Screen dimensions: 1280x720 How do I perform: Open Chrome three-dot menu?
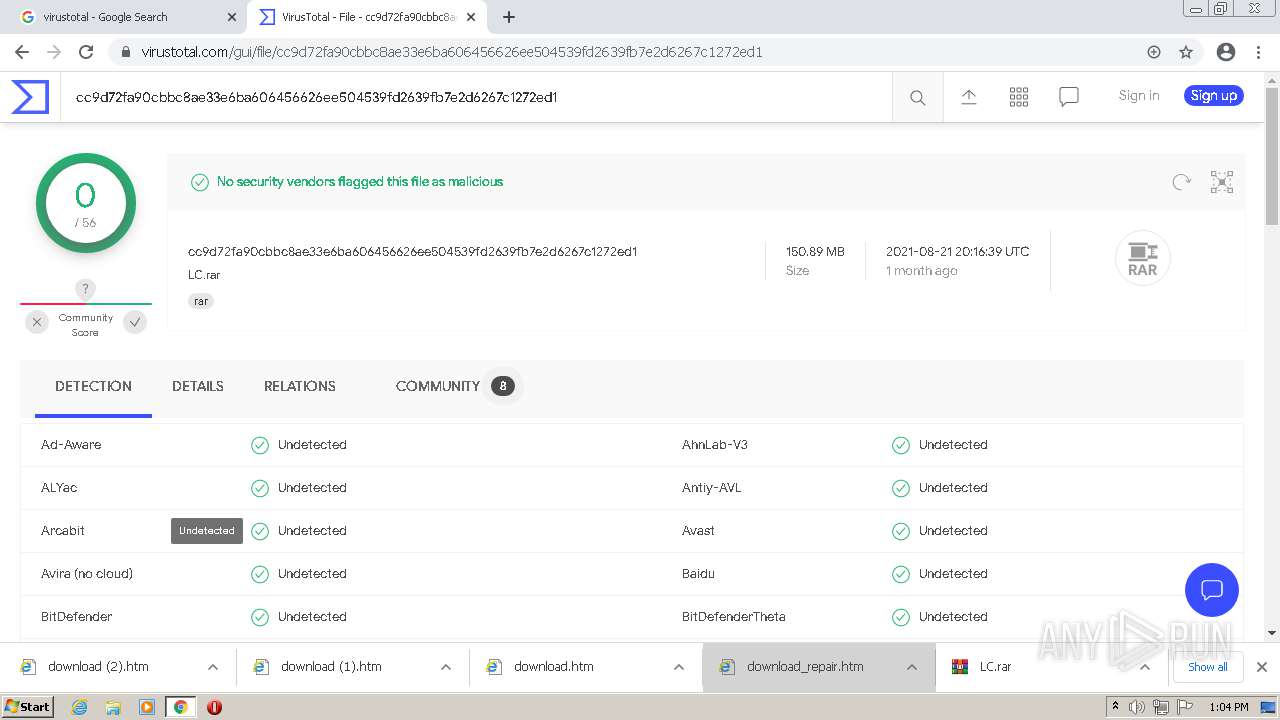[x=1258, y=52]
